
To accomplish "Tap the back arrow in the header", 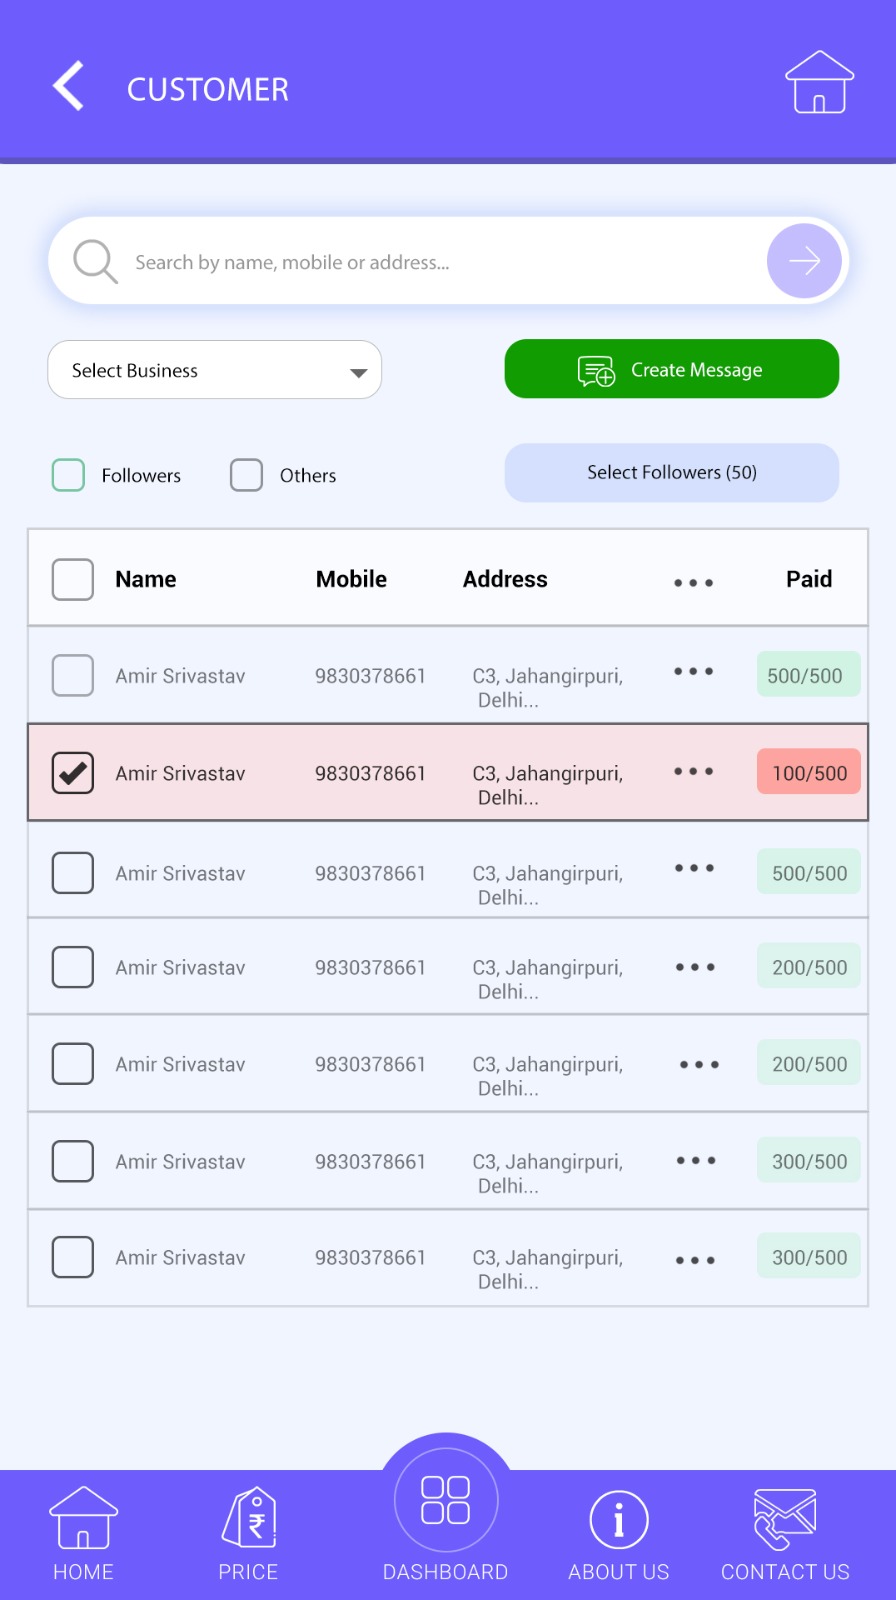I will click(66, 87).
